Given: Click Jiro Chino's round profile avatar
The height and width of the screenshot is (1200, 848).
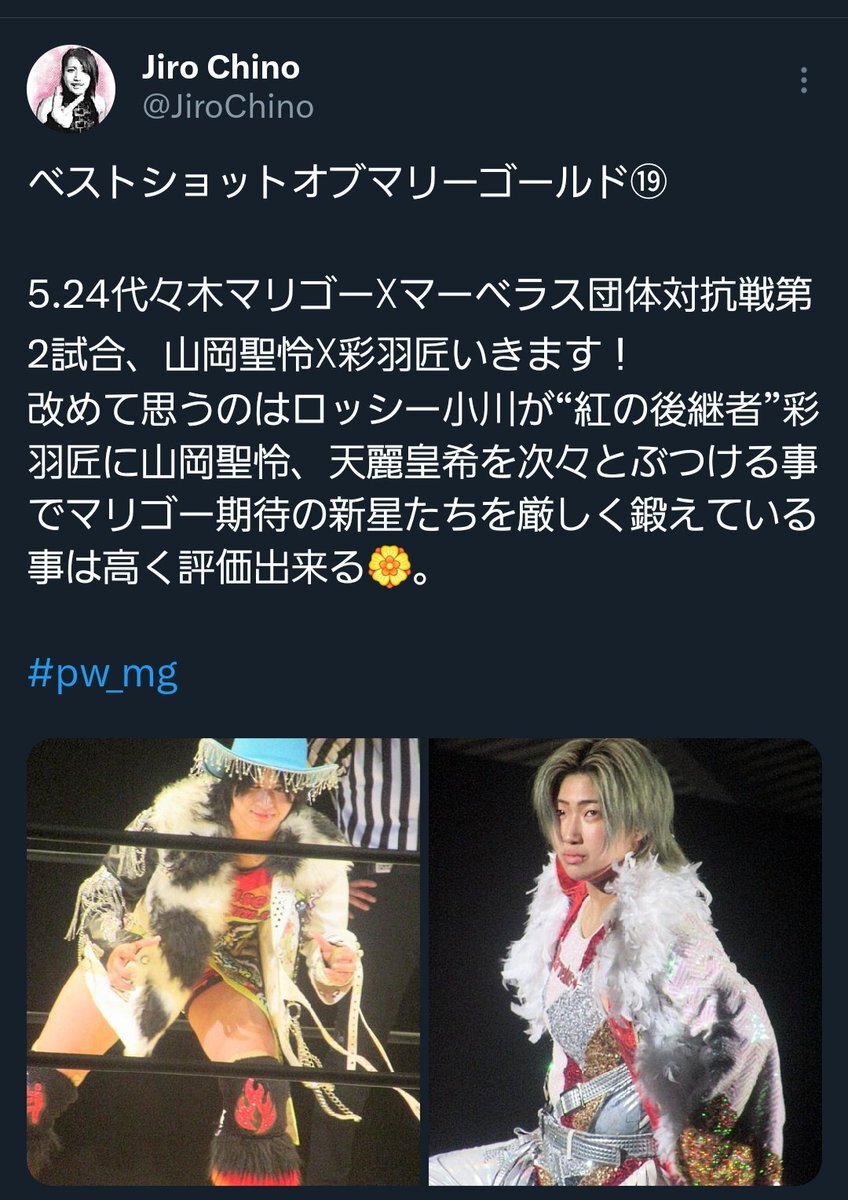Looking at the screenshot, I should 70,88.
